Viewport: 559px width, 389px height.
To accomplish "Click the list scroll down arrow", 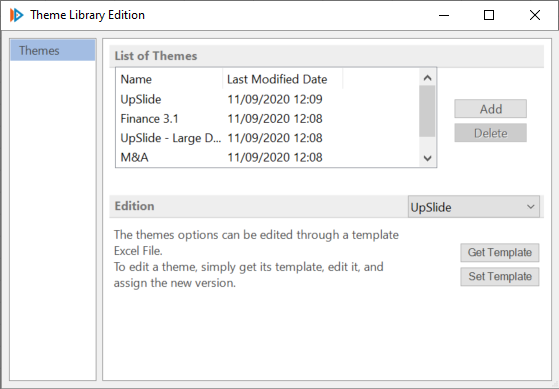I will coord(427,158).
